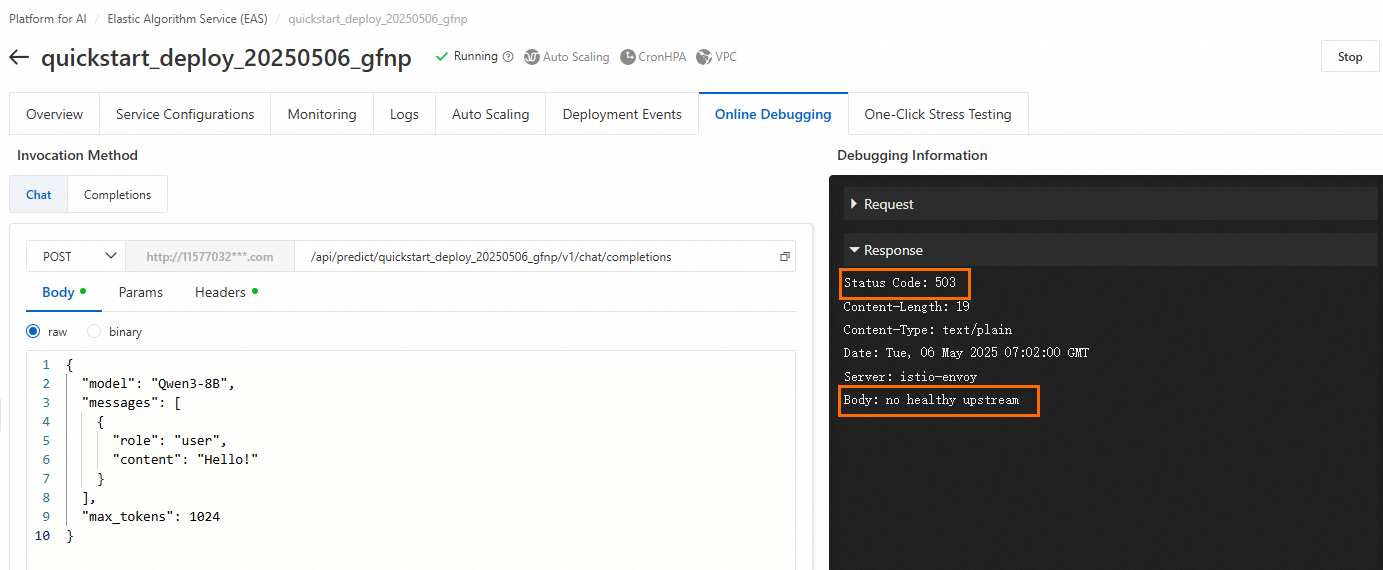This screenshot has width=1383, height=570.
Task: Click the help icon next to Running
Action: click(x=508, y=57)
